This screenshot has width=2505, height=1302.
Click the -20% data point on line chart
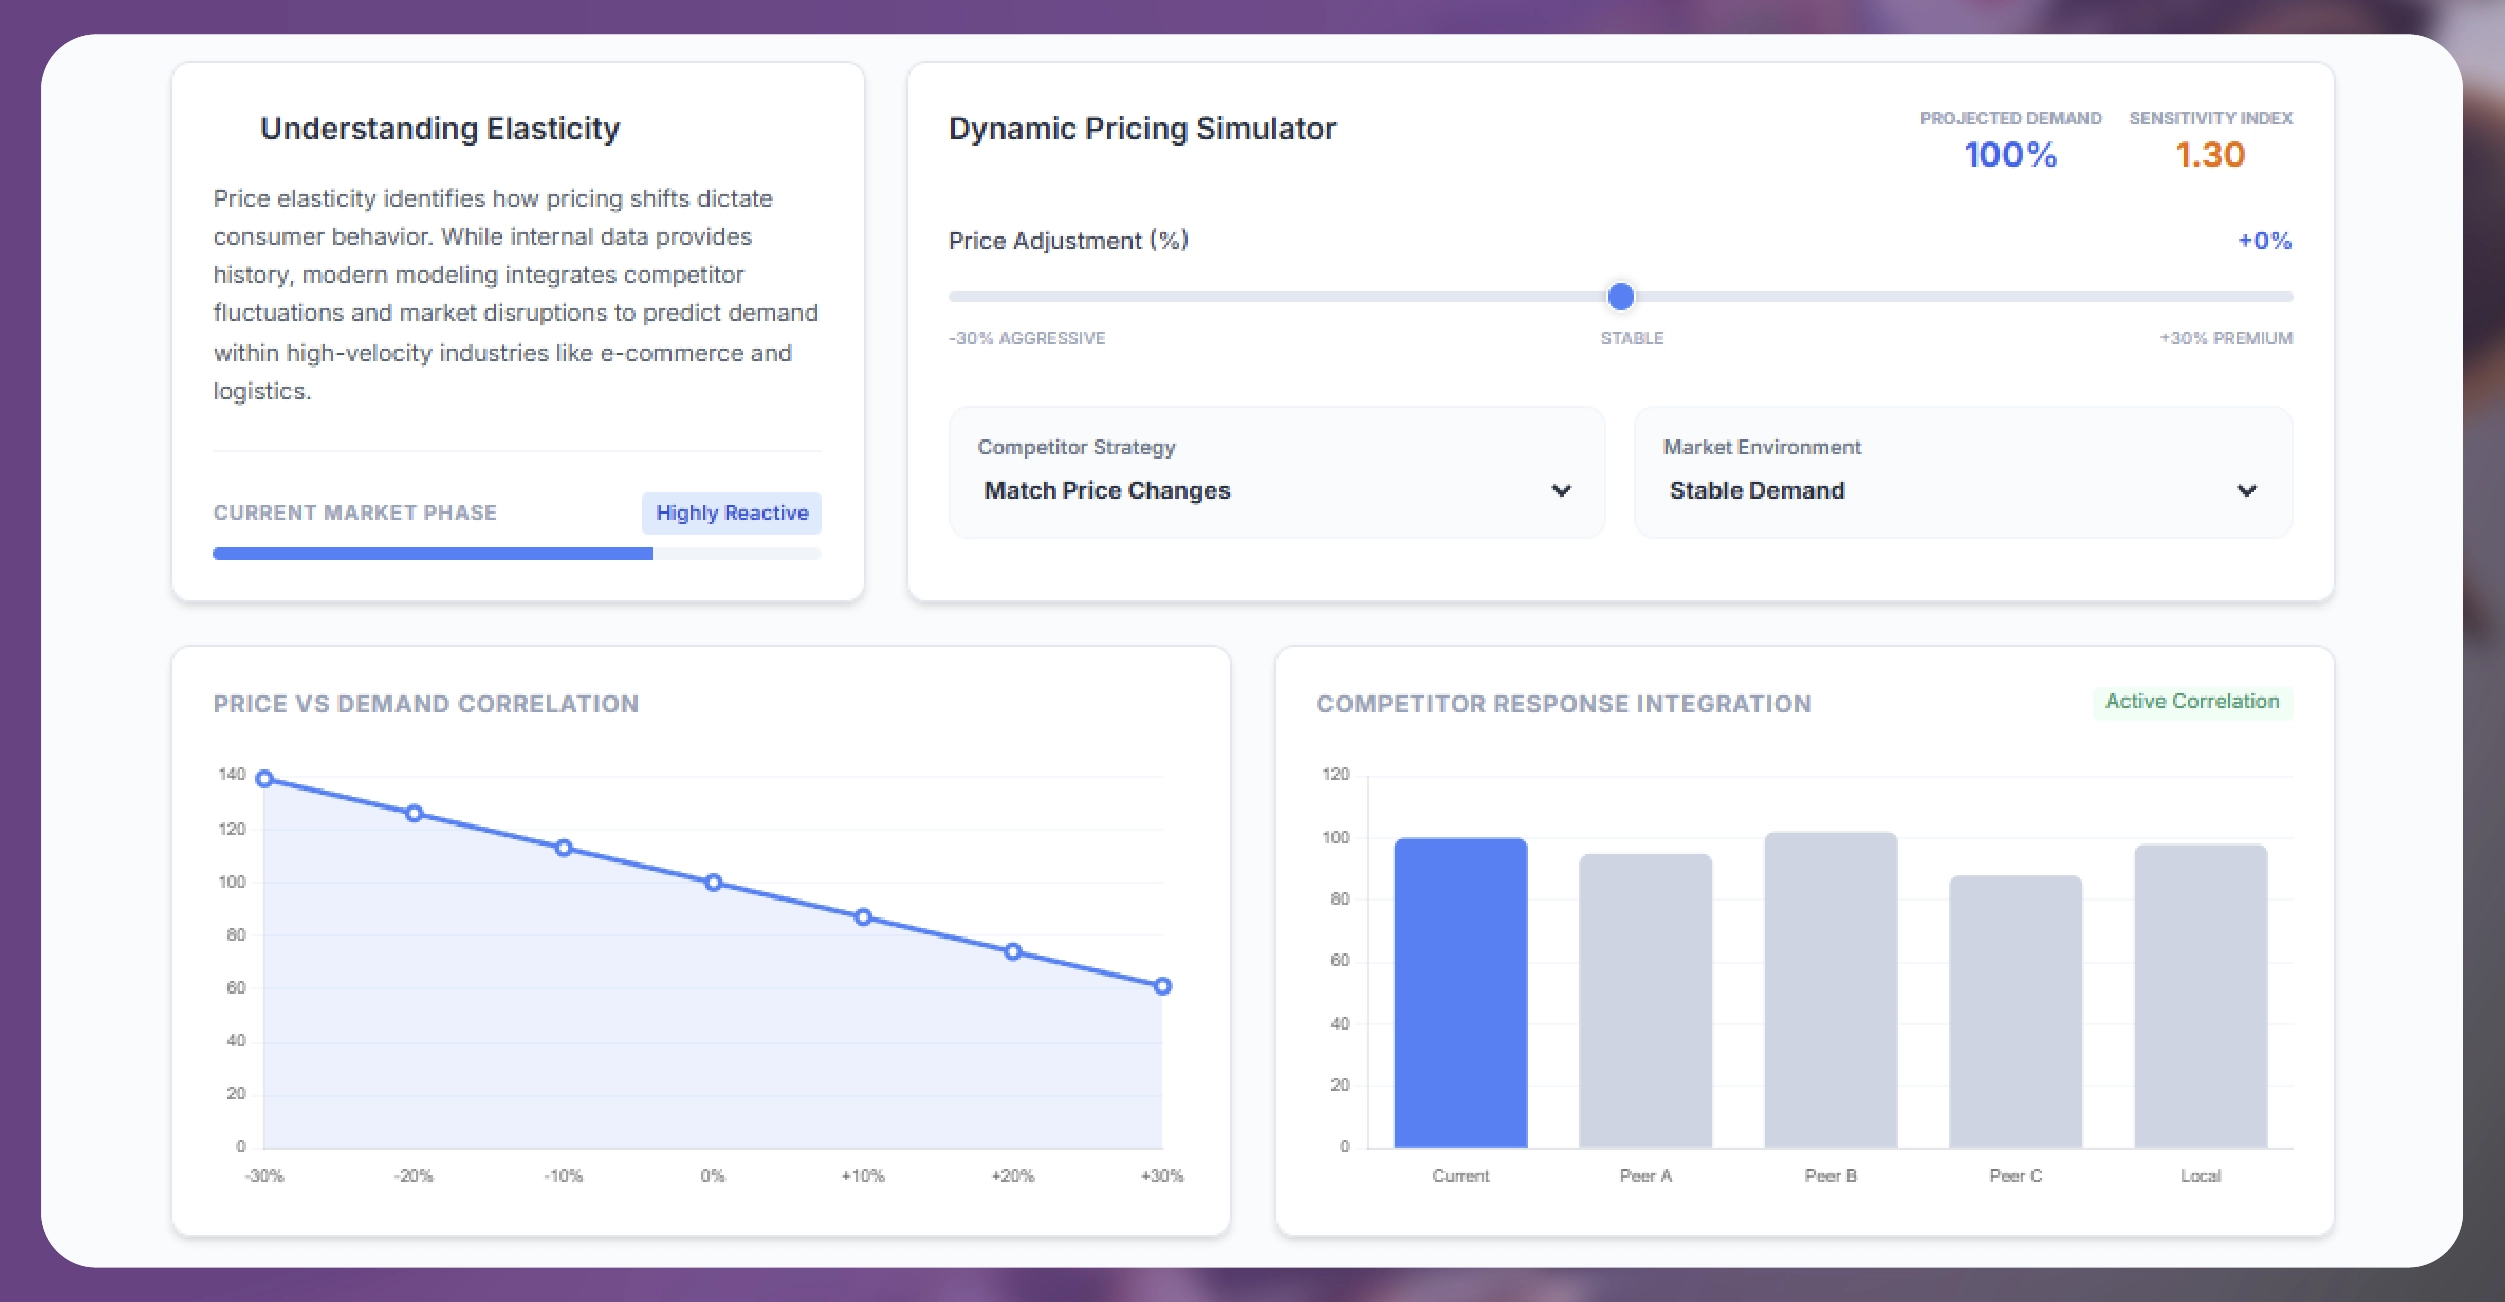(x=414, y=813)
